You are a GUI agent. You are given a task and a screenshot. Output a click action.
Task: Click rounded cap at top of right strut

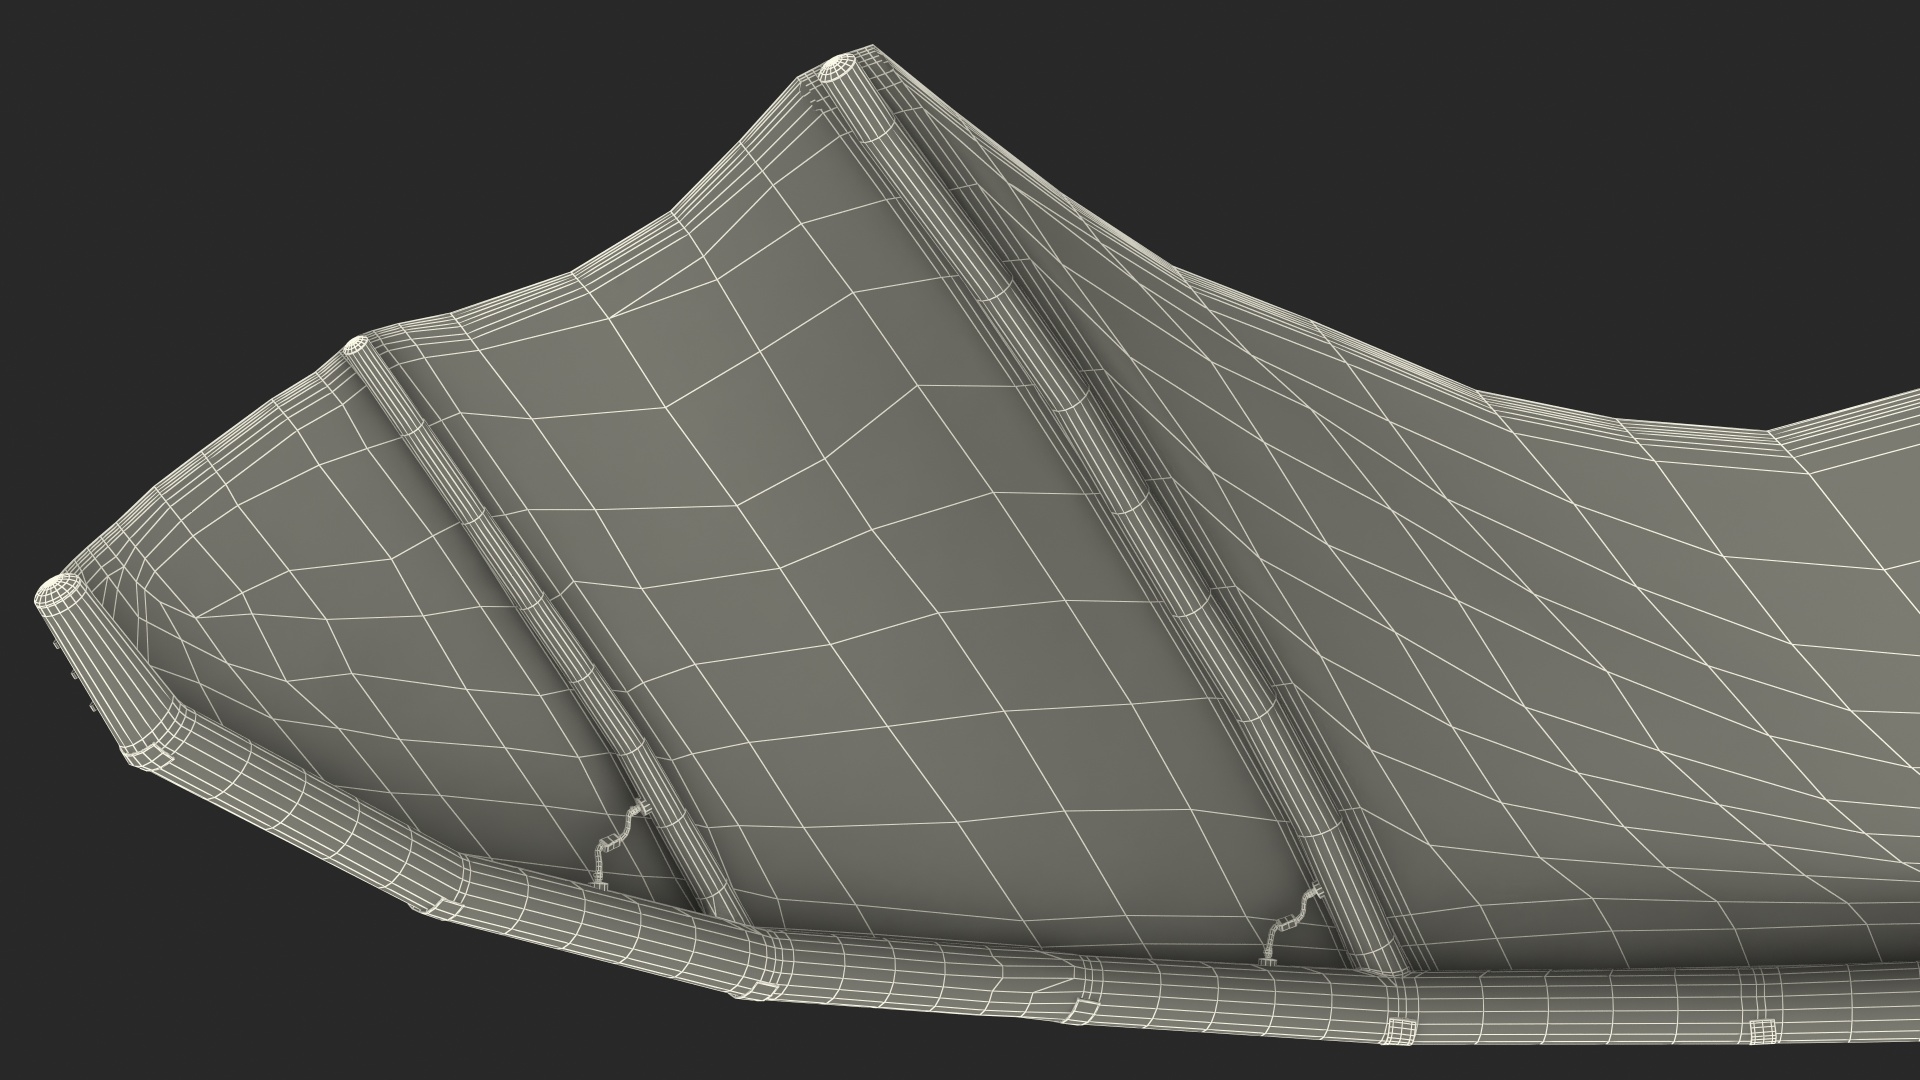[x=835, y=70]
